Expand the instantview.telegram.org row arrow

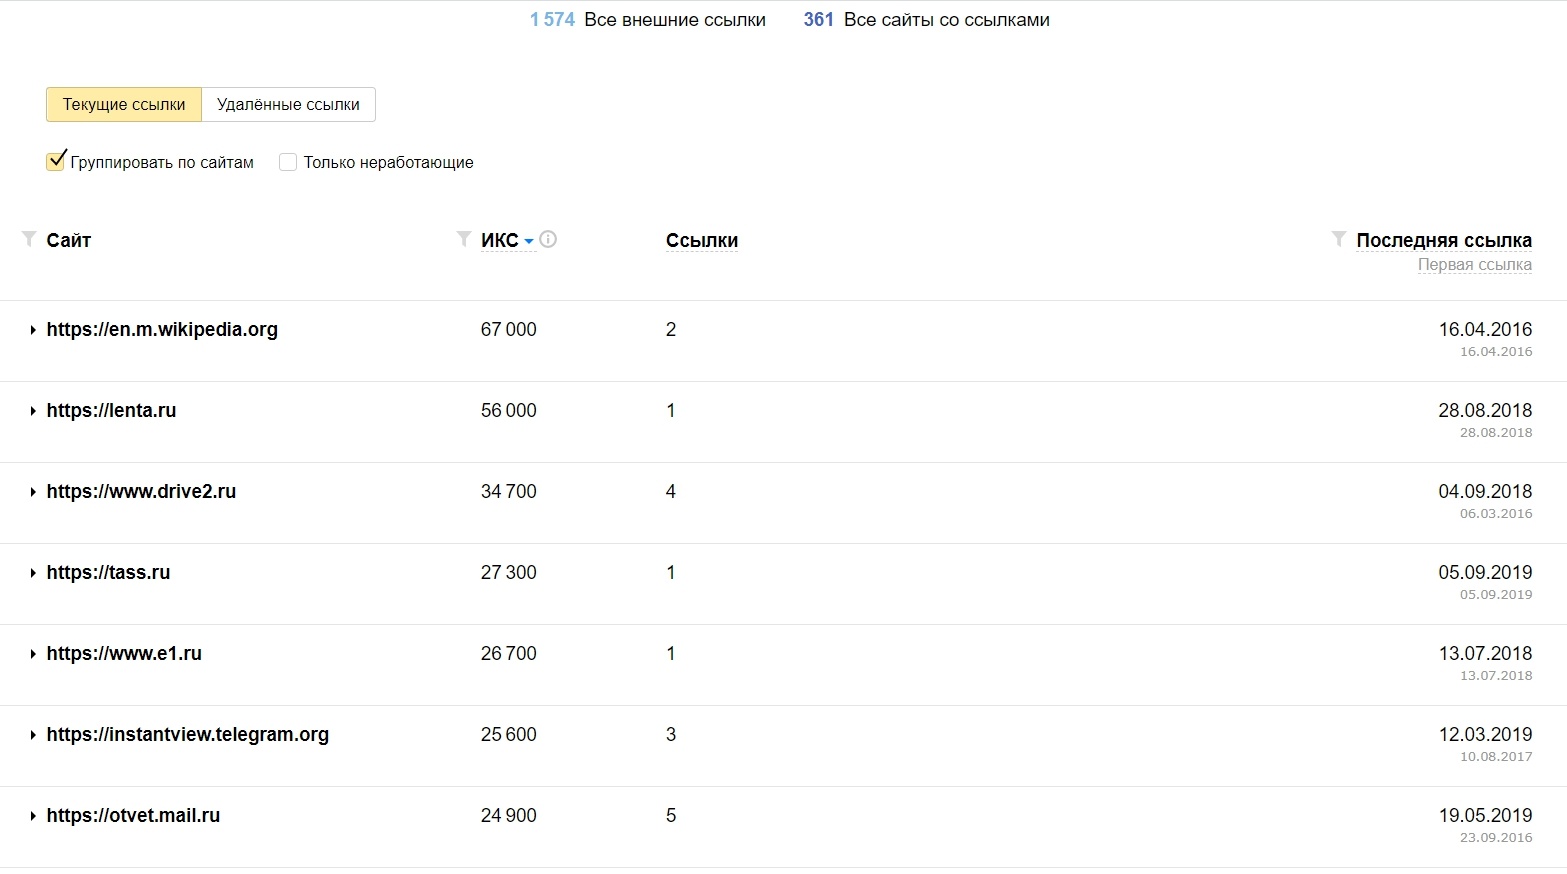[33, 735]
